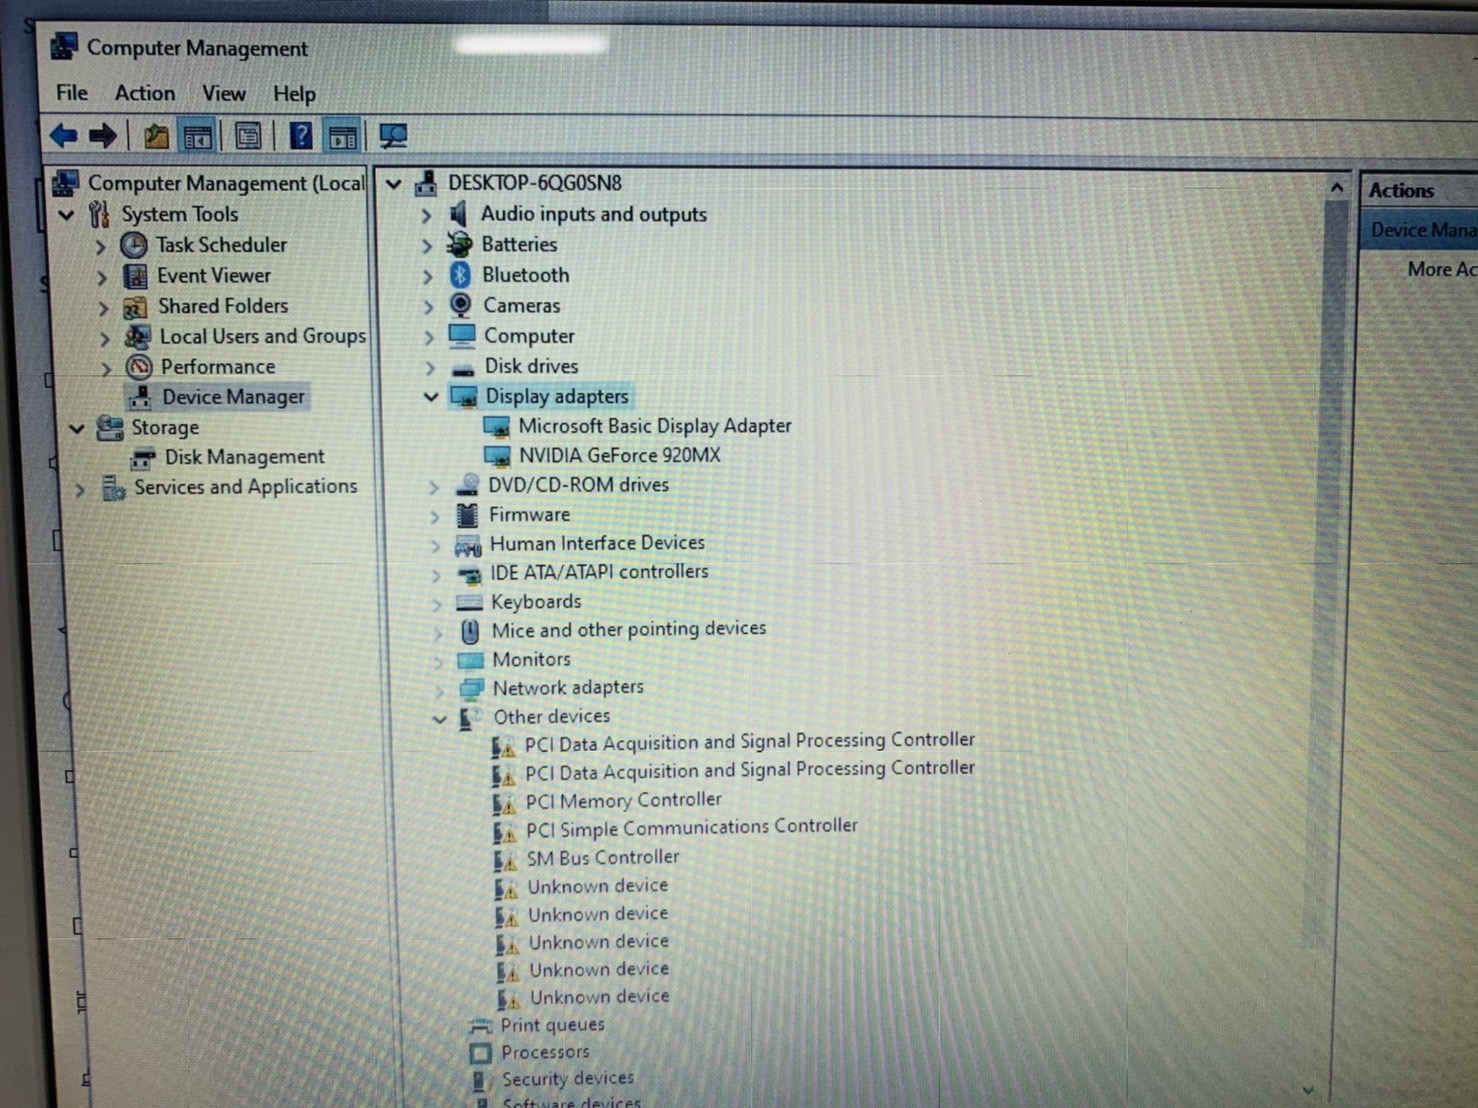
Task: Click the Back arrow toolbar icon
Action: point(64,136)
